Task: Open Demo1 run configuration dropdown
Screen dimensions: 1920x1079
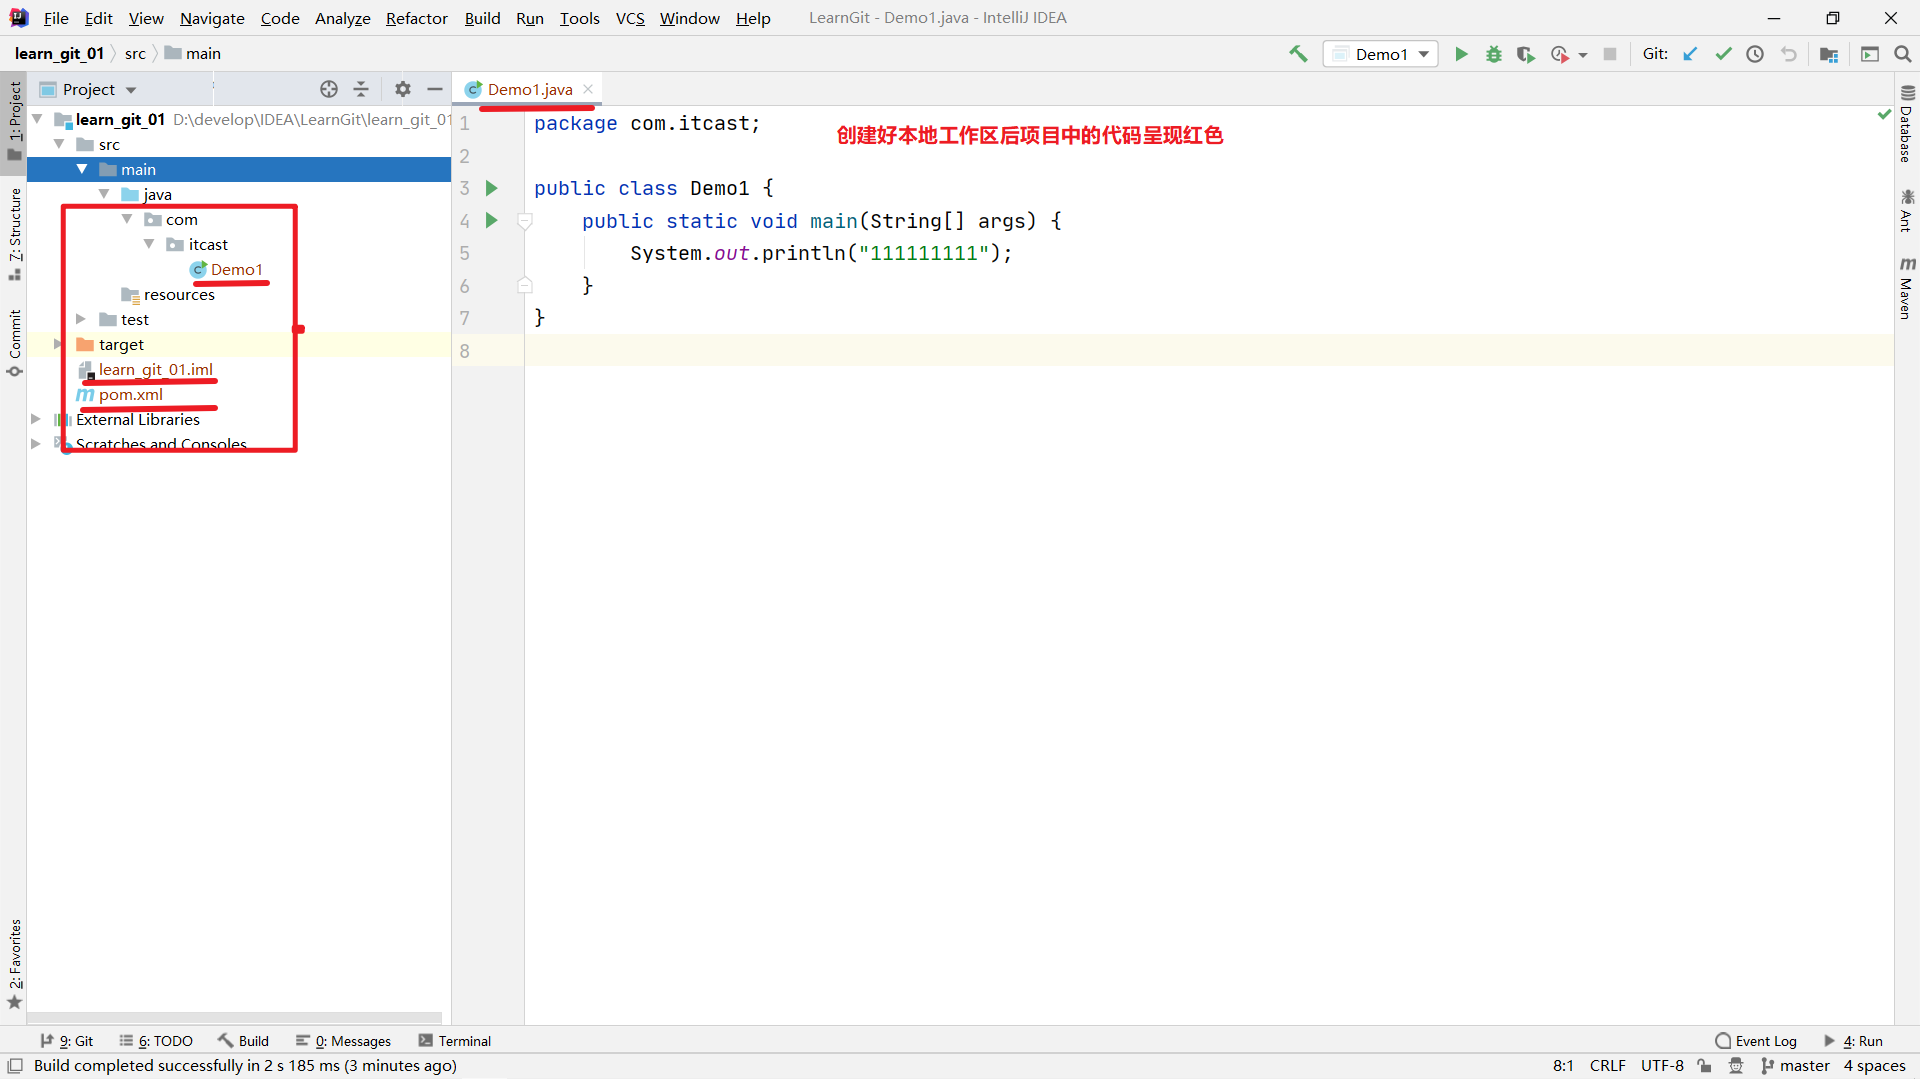Action: pos(1381,54)
